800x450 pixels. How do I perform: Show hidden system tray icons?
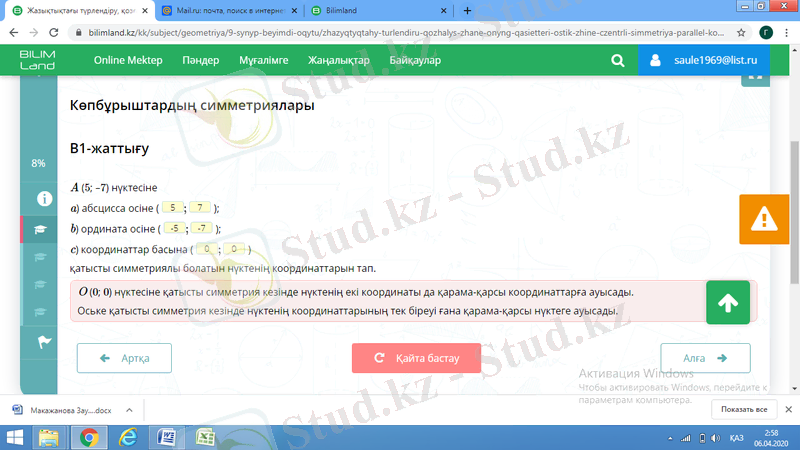click(x=670, y=438)
